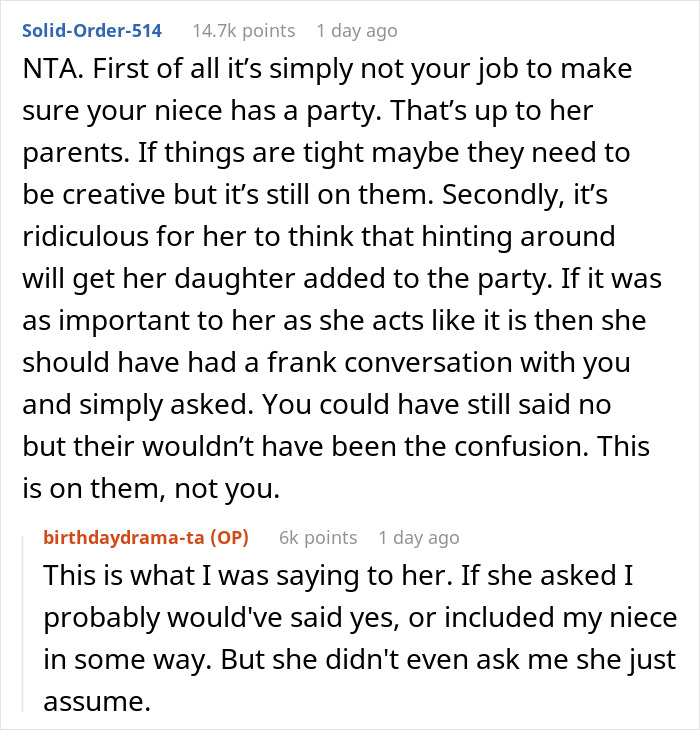The height and width of the screenshot is (730, 700).
Task: Click the last word 'assume.' in the reply
Action: coord(97,702)
